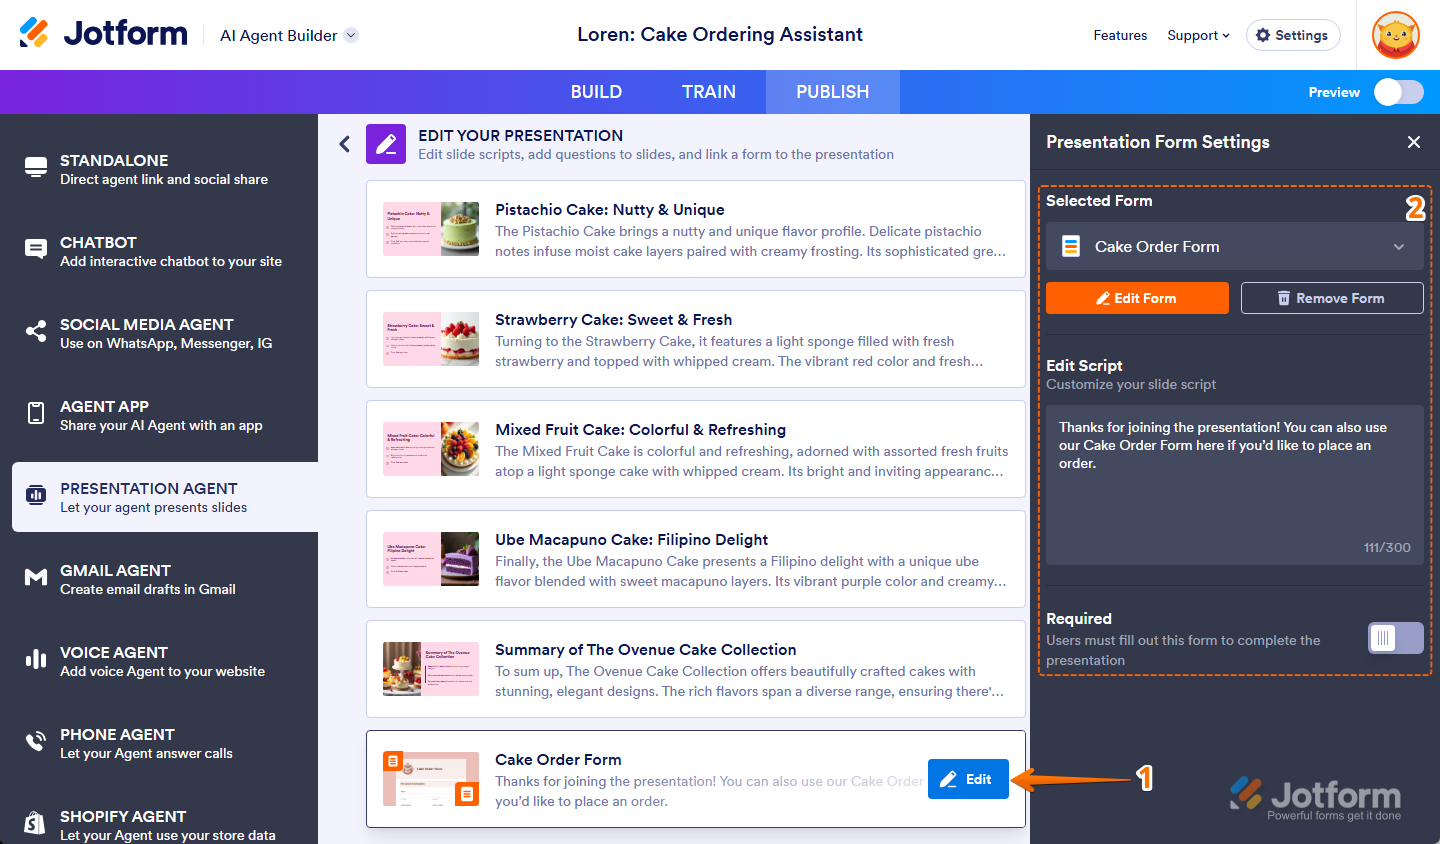Select Social Media Agent option
Viewport: 1440px width, 844px height.
point(165,332)
